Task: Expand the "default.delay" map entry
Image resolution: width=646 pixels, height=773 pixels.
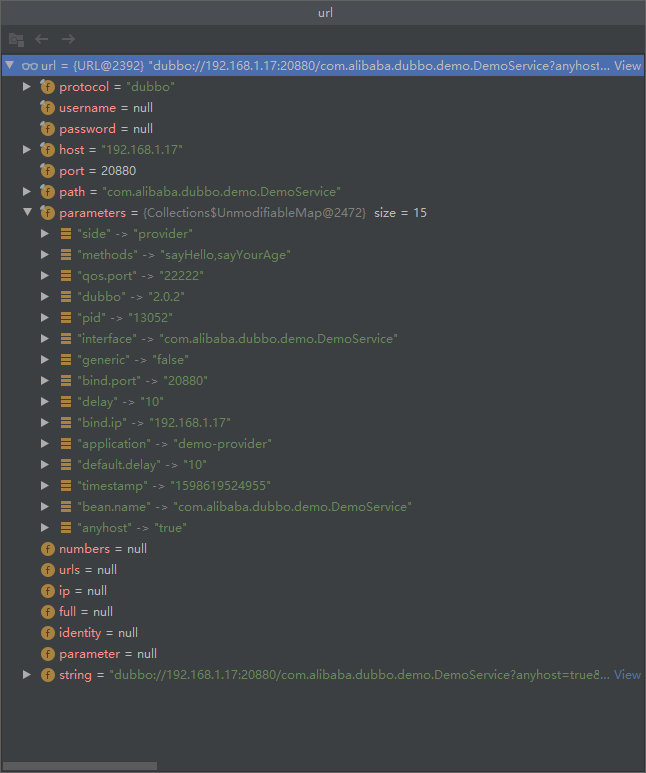Action: 45,464
